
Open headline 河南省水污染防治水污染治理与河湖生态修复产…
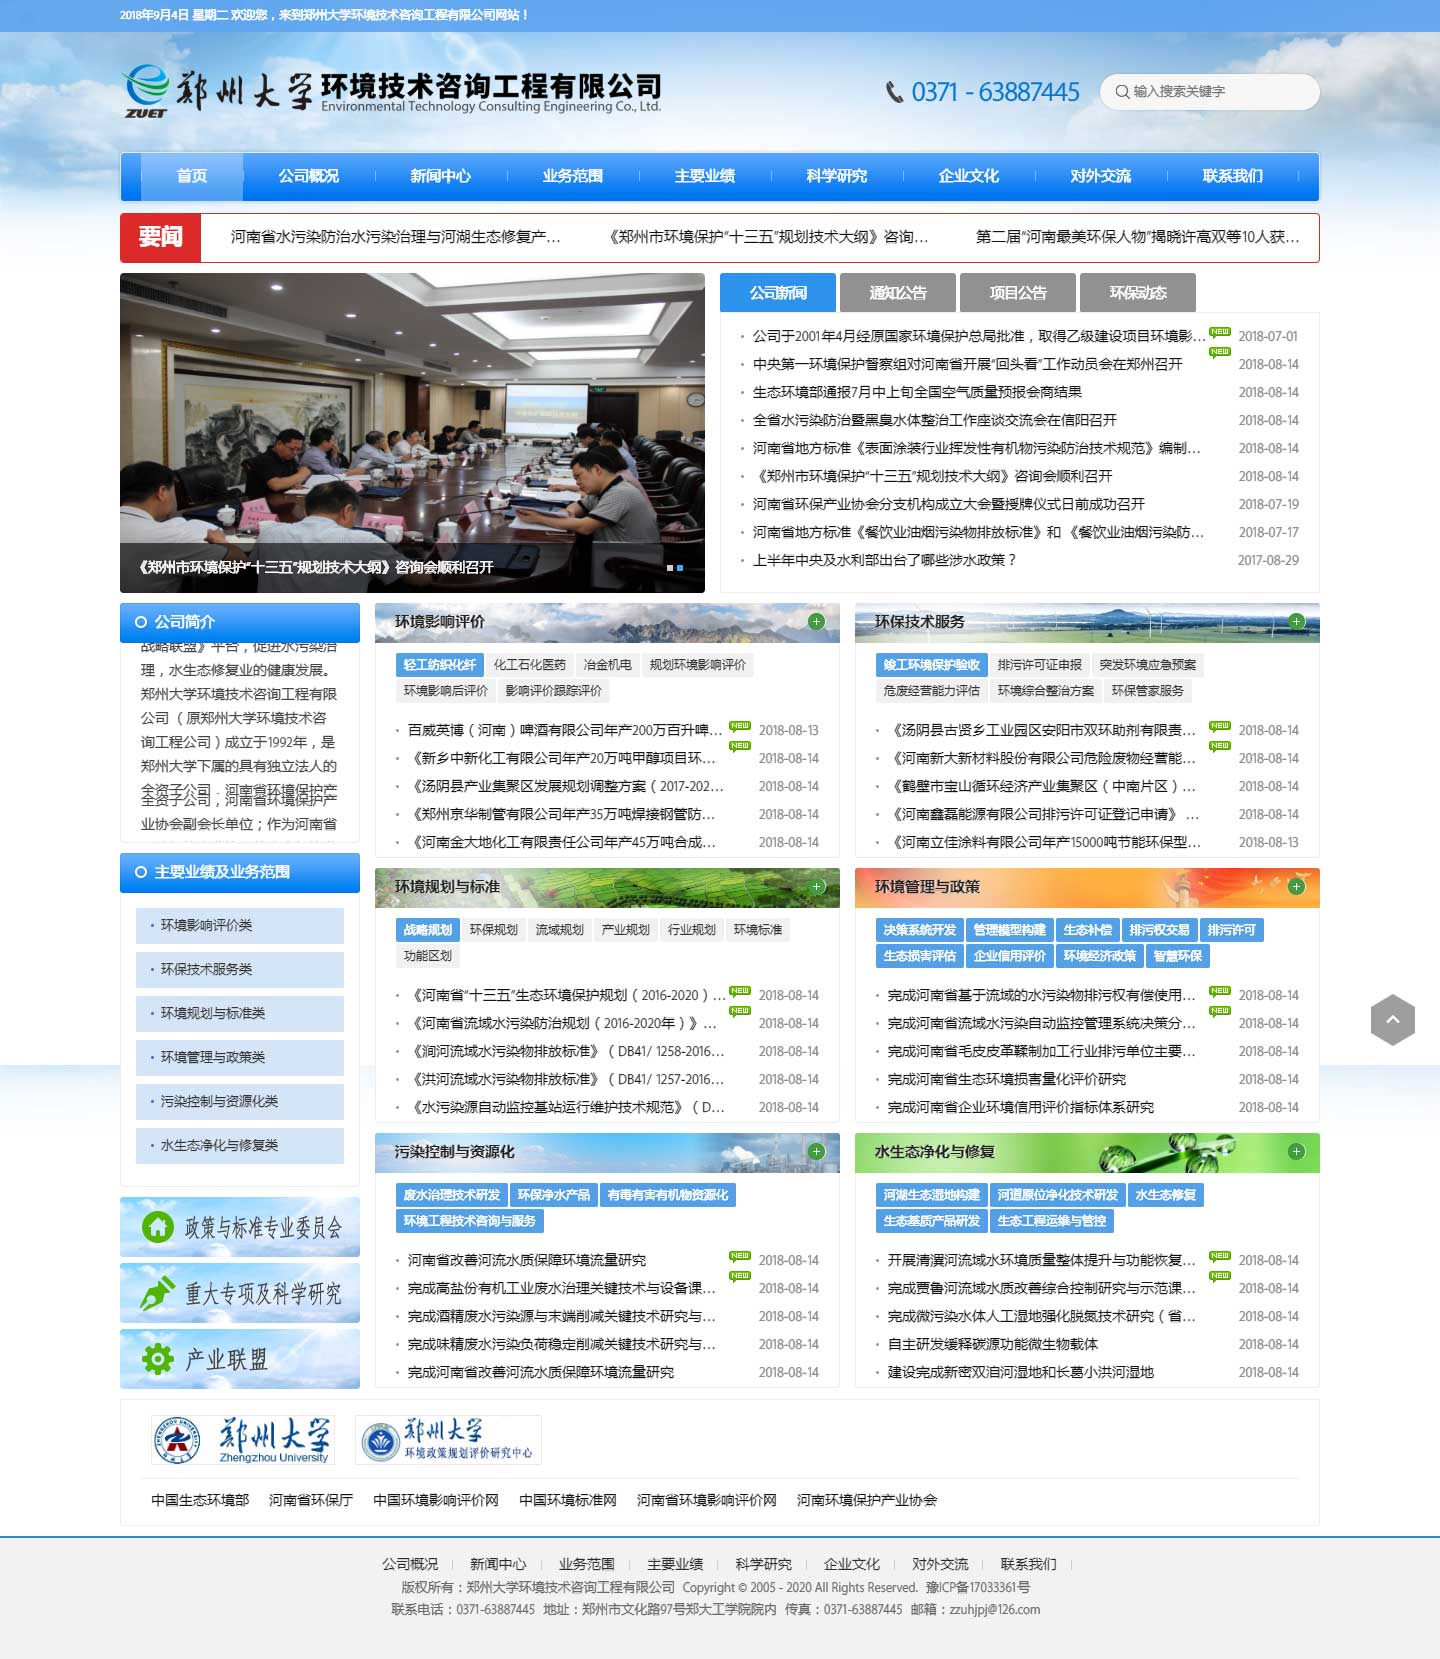pos(396,237)
